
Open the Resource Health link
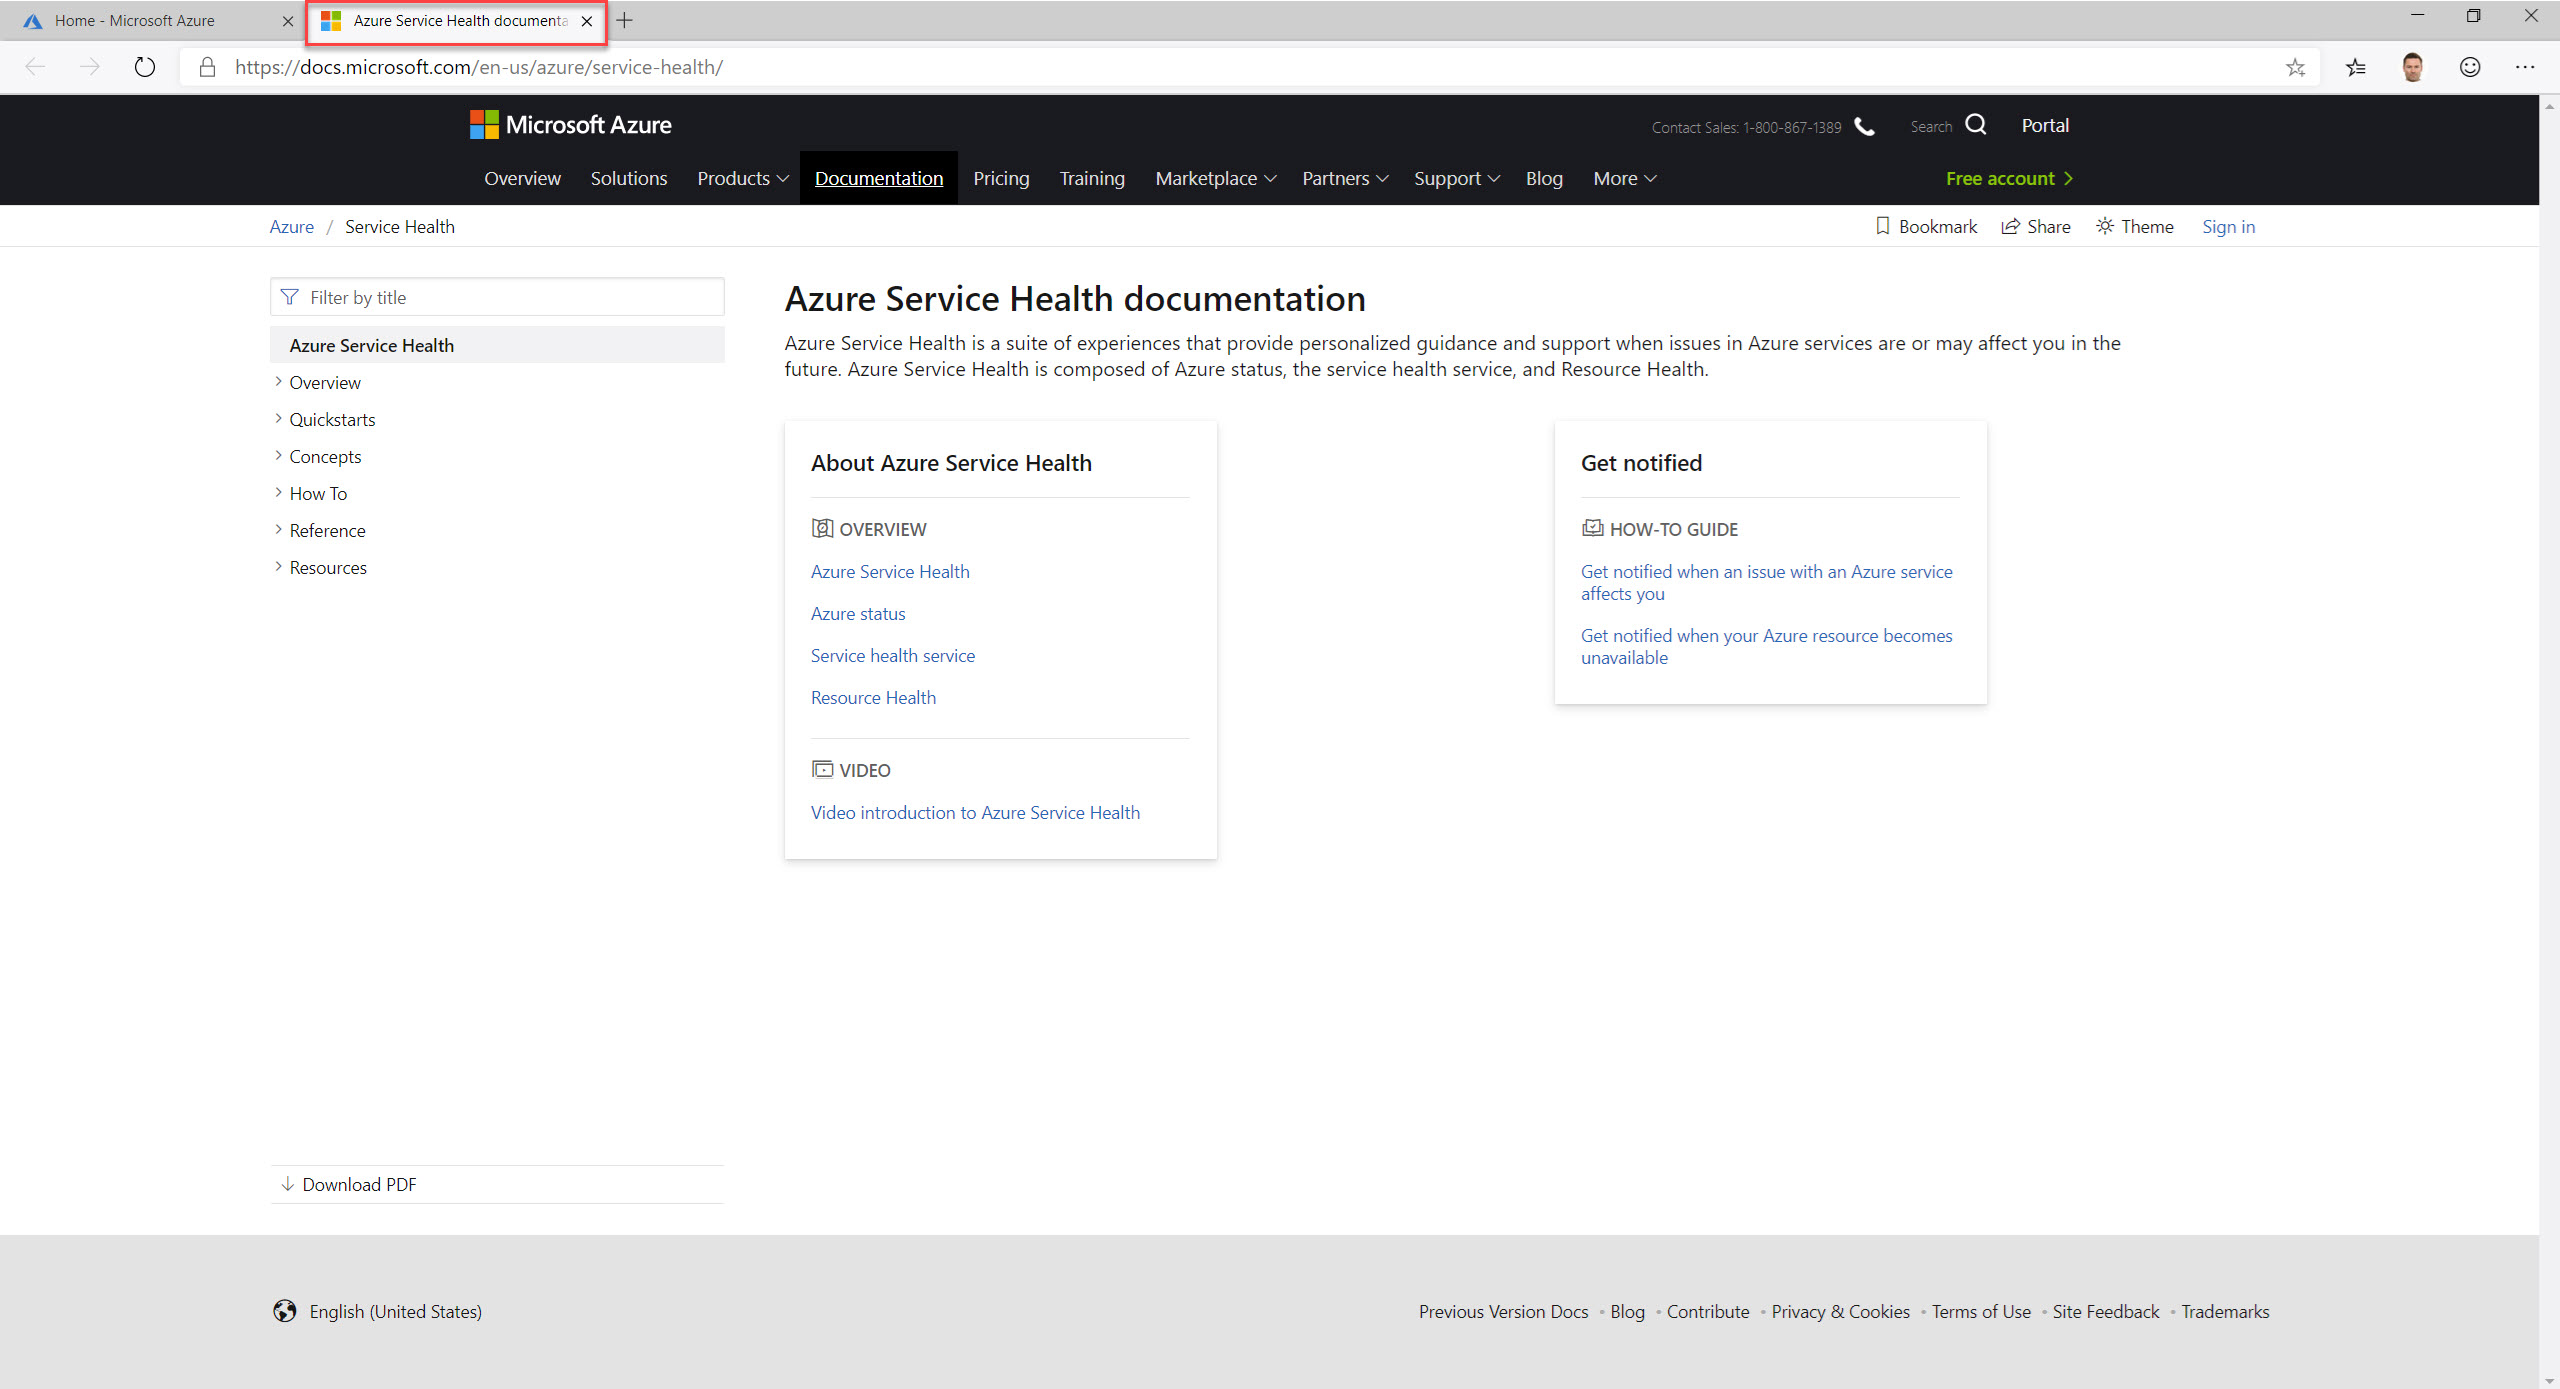873,697
